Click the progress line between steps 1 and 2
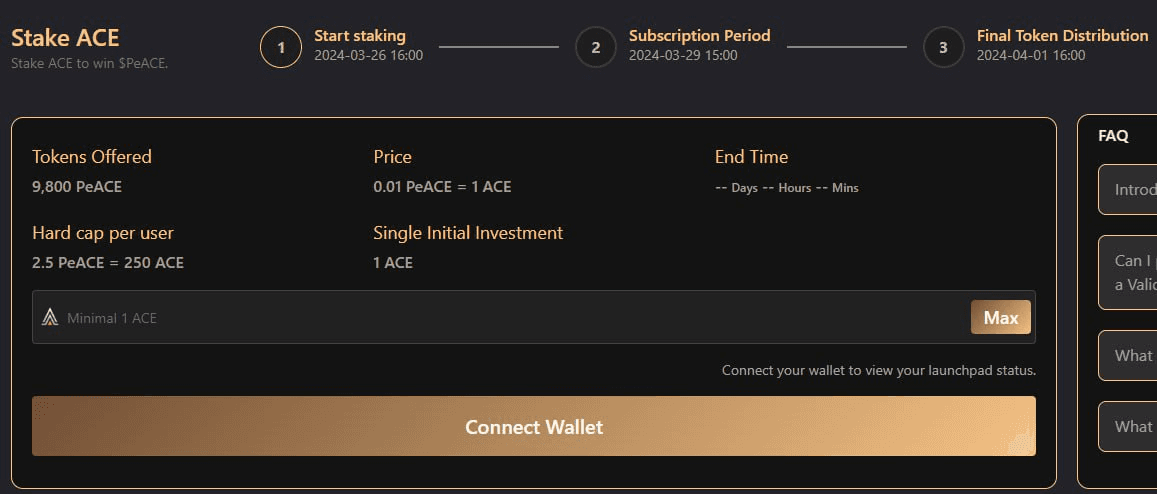The width and height of the screenshot is (1157, 494). [x=499, y=47]
